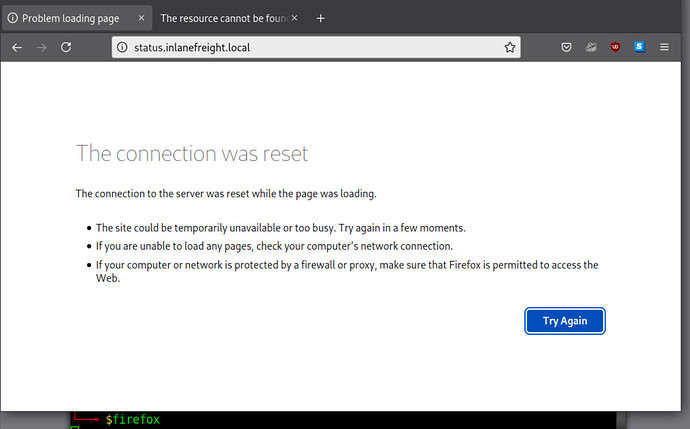This screenshot has height=429, width=690.
Task: Open the uBlock Origin extension icon
Action: pyautogui.click(x=615, y=47)
